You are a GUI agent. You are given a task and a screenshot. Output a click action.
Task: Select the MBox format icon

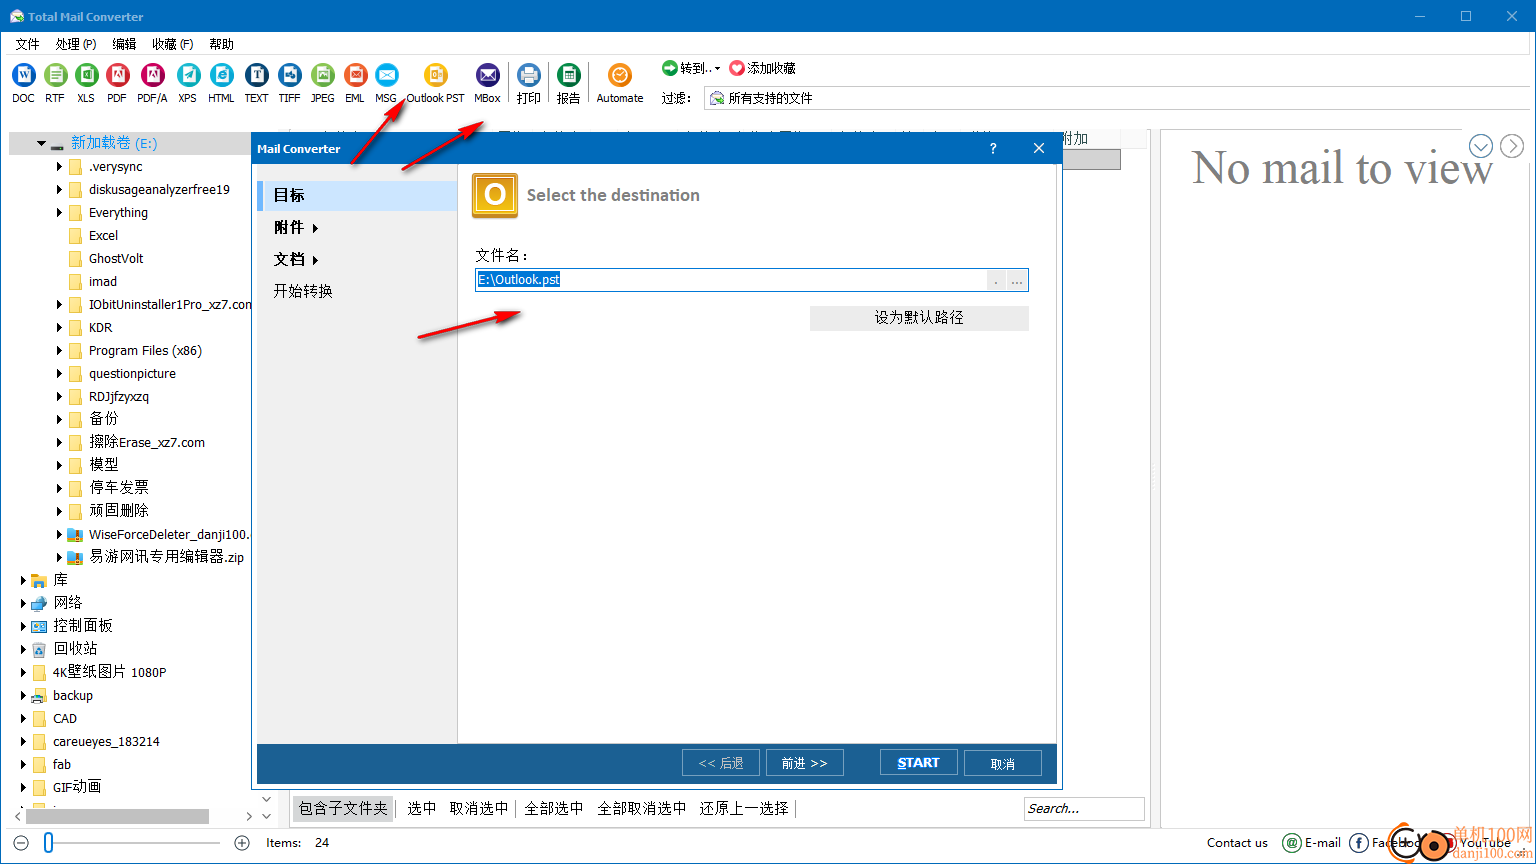(487, 75)
